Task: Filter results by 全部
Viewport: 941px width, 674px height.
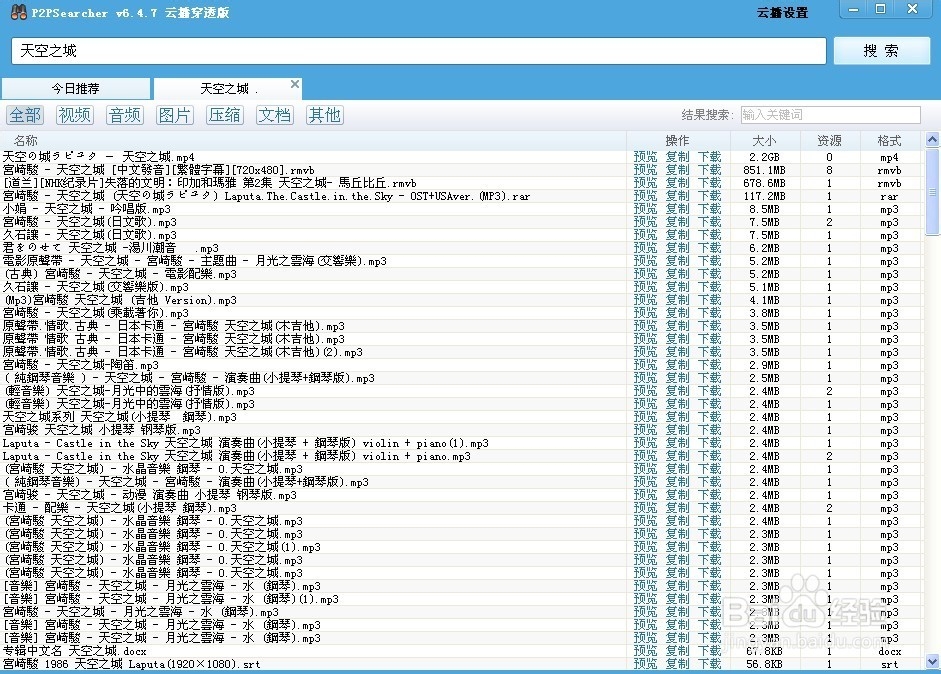Action: coord(25,115)
